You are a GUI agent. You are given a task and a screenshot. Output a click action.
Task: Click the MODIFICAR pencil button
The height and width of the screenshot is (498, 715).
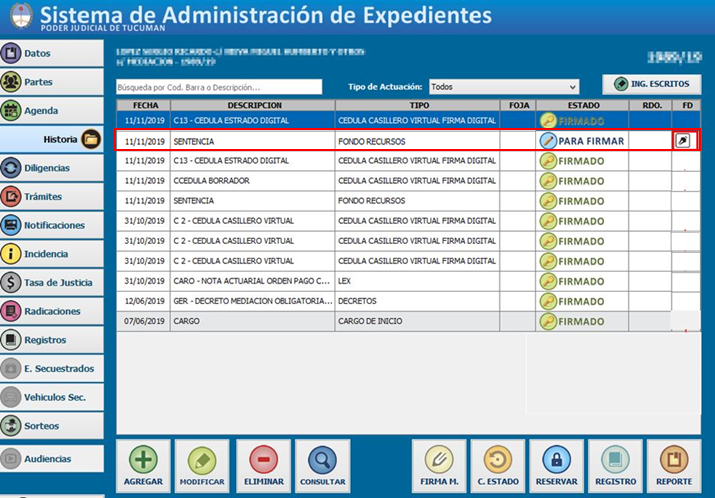(202, 466)
